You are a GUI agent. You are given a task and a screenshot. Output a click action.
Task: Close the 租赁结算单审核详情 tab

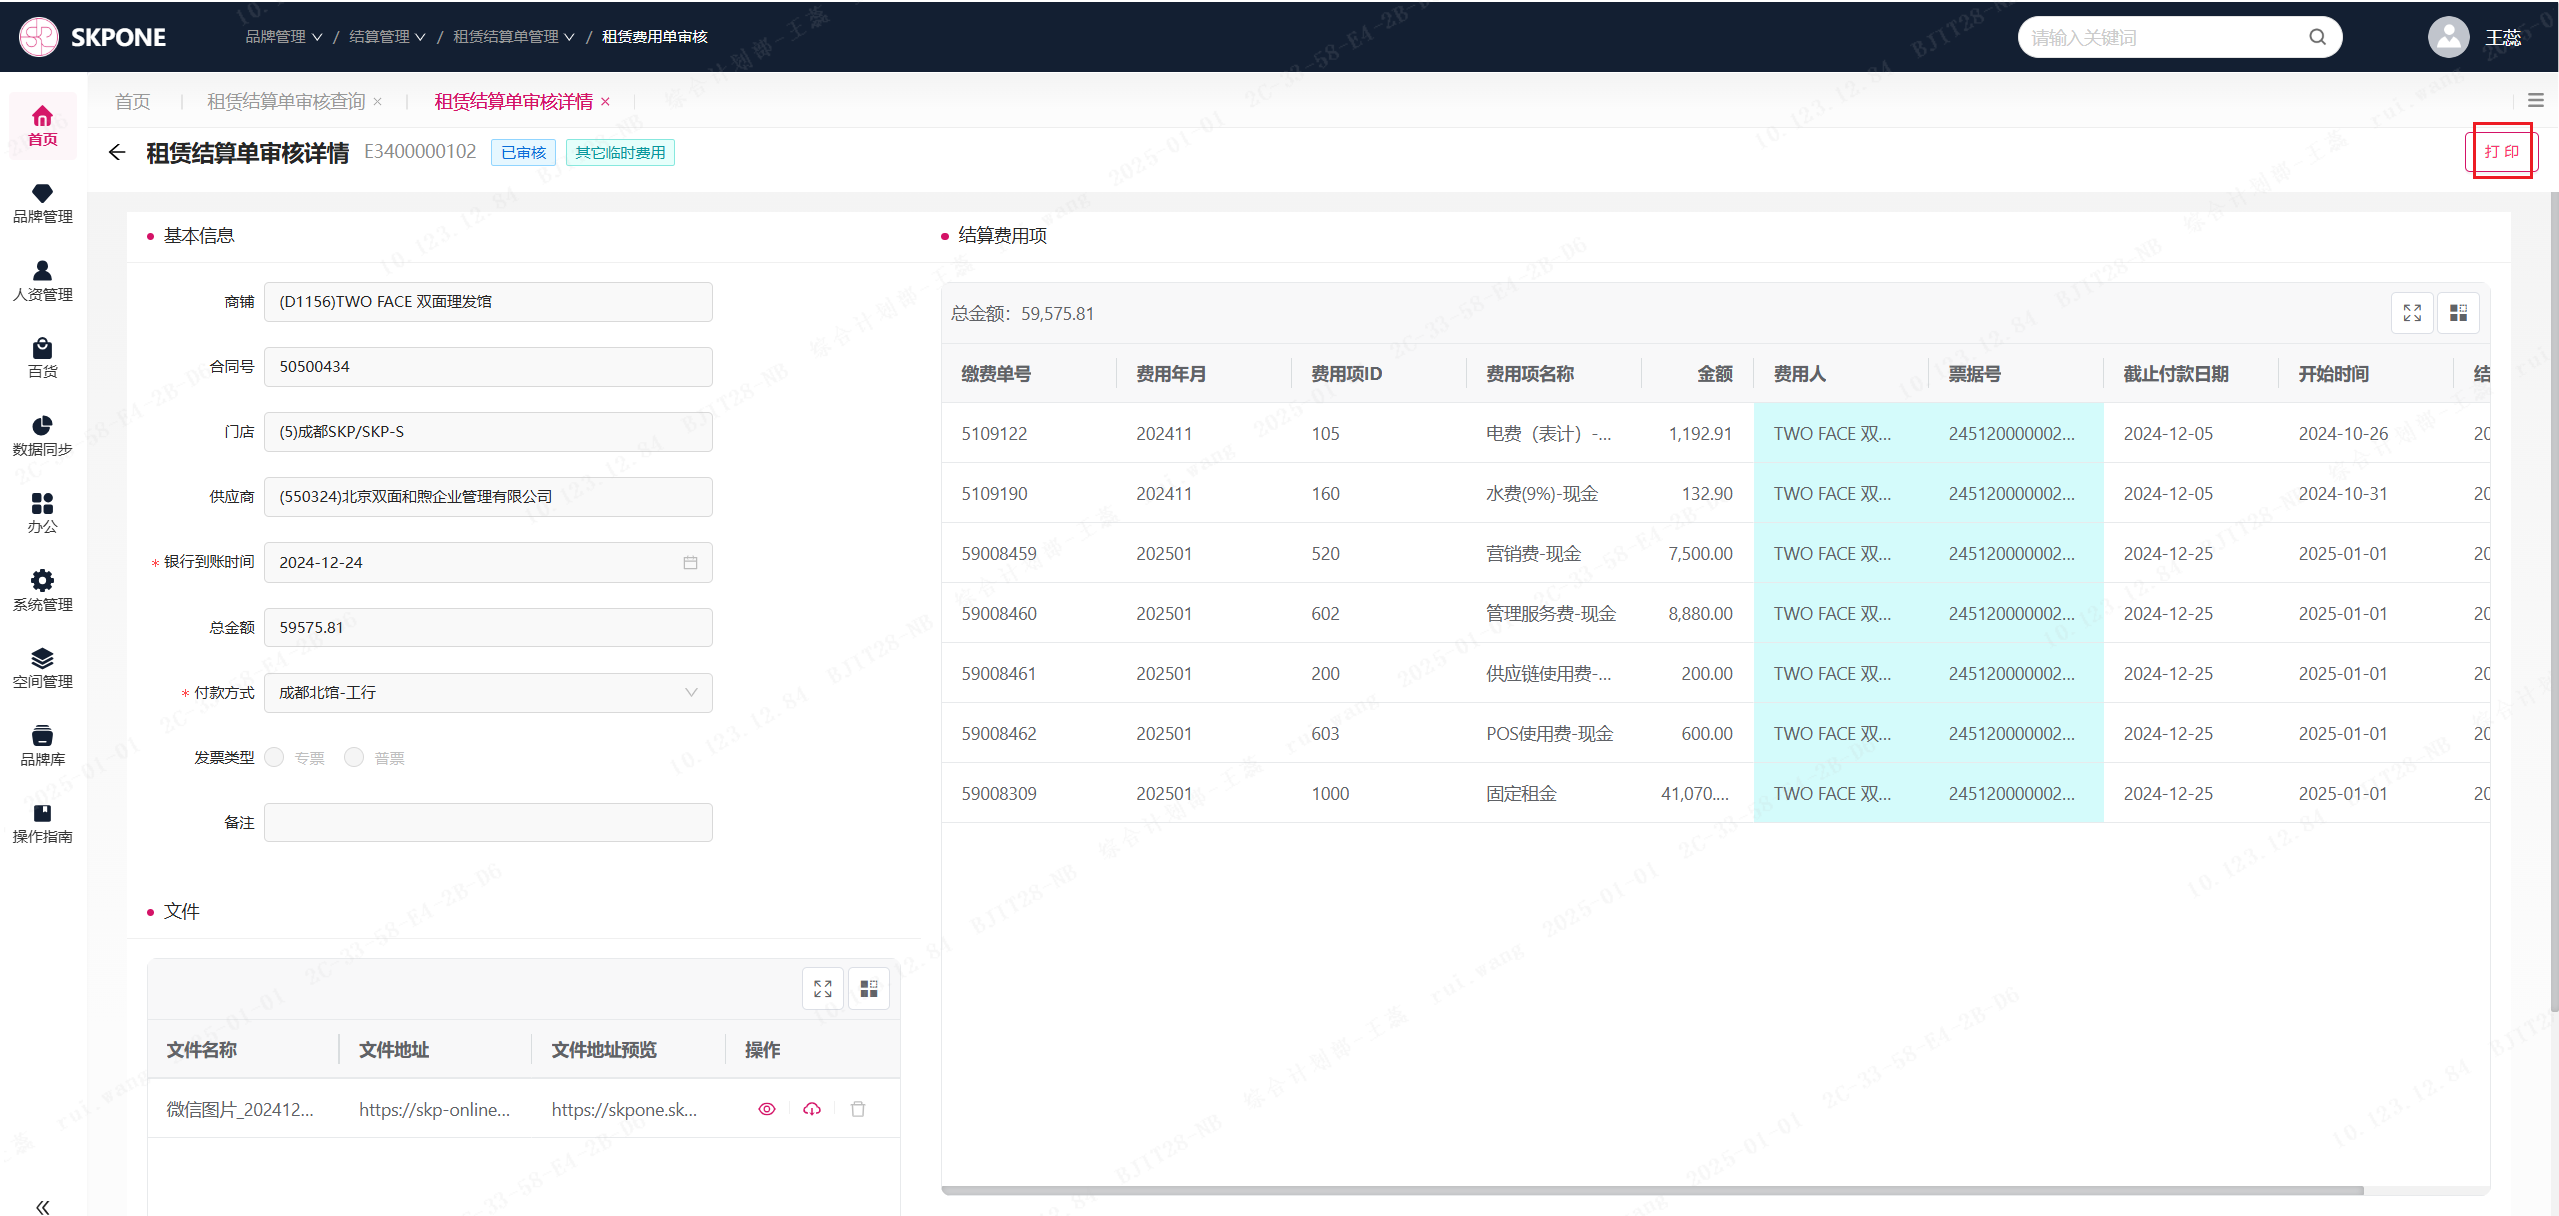tap(605, 101)
